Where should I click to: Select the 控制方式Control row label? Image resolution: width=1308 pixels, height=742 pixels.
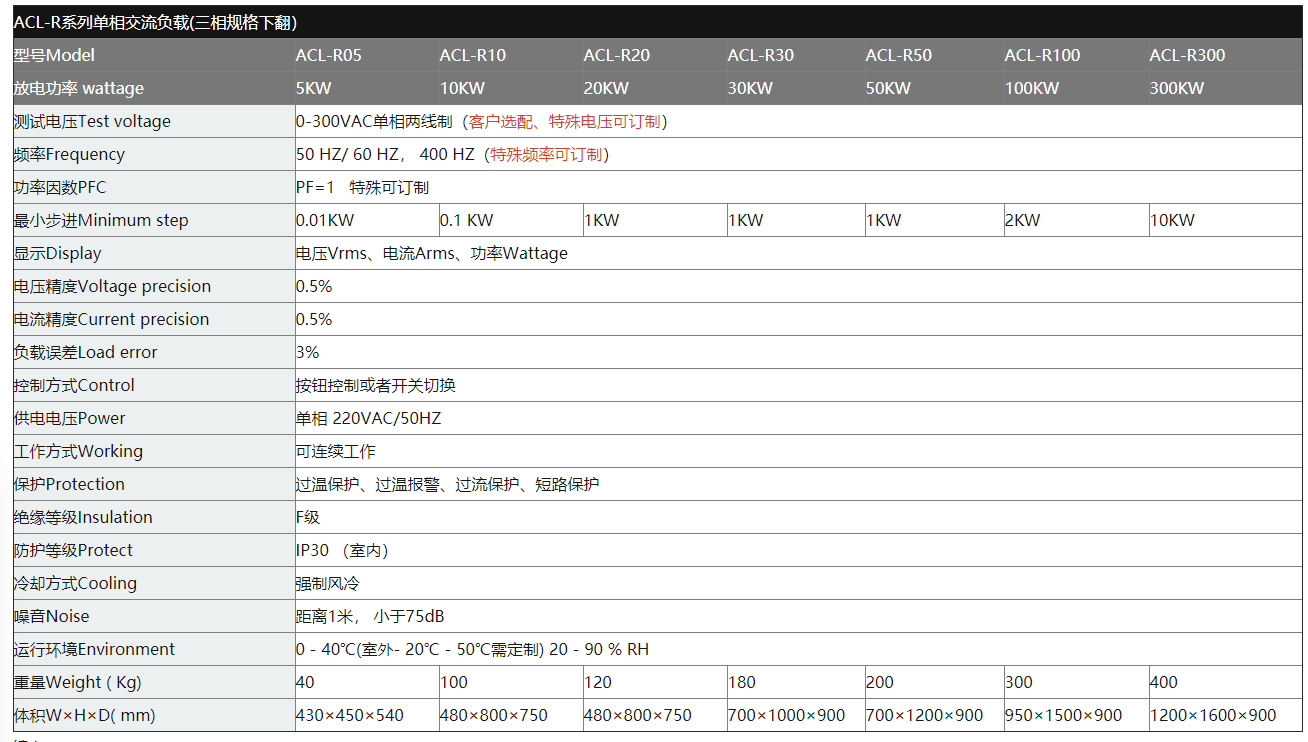[74, 385]
